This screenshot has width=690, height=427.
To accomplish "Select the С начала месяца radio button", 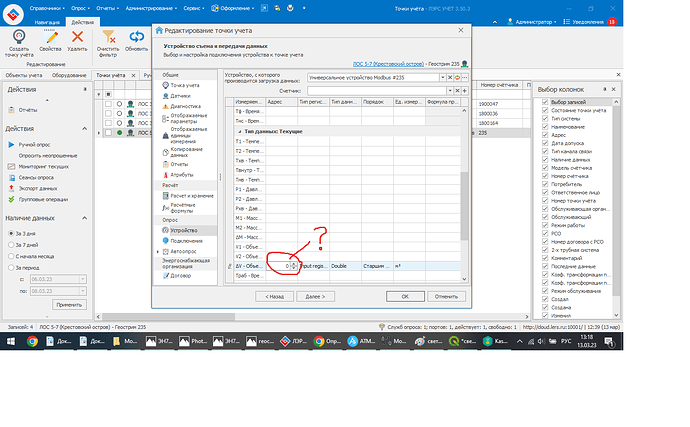I will 11,256.
